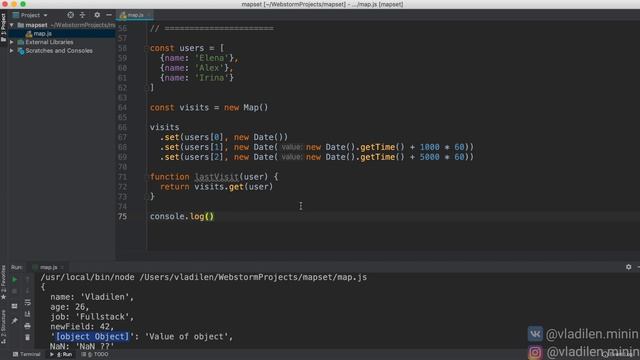The image size is (640, 360).
Task: Click newField: 42 output line
Action: pyautogui.click(x=82, y=327)
